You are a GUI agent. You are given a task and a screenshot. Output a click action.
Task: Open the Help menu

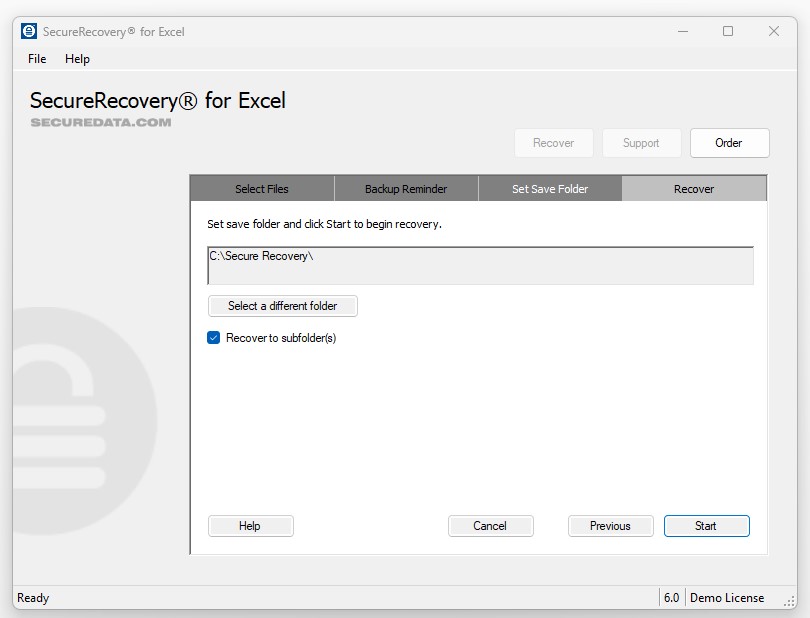tap(77, 59)
